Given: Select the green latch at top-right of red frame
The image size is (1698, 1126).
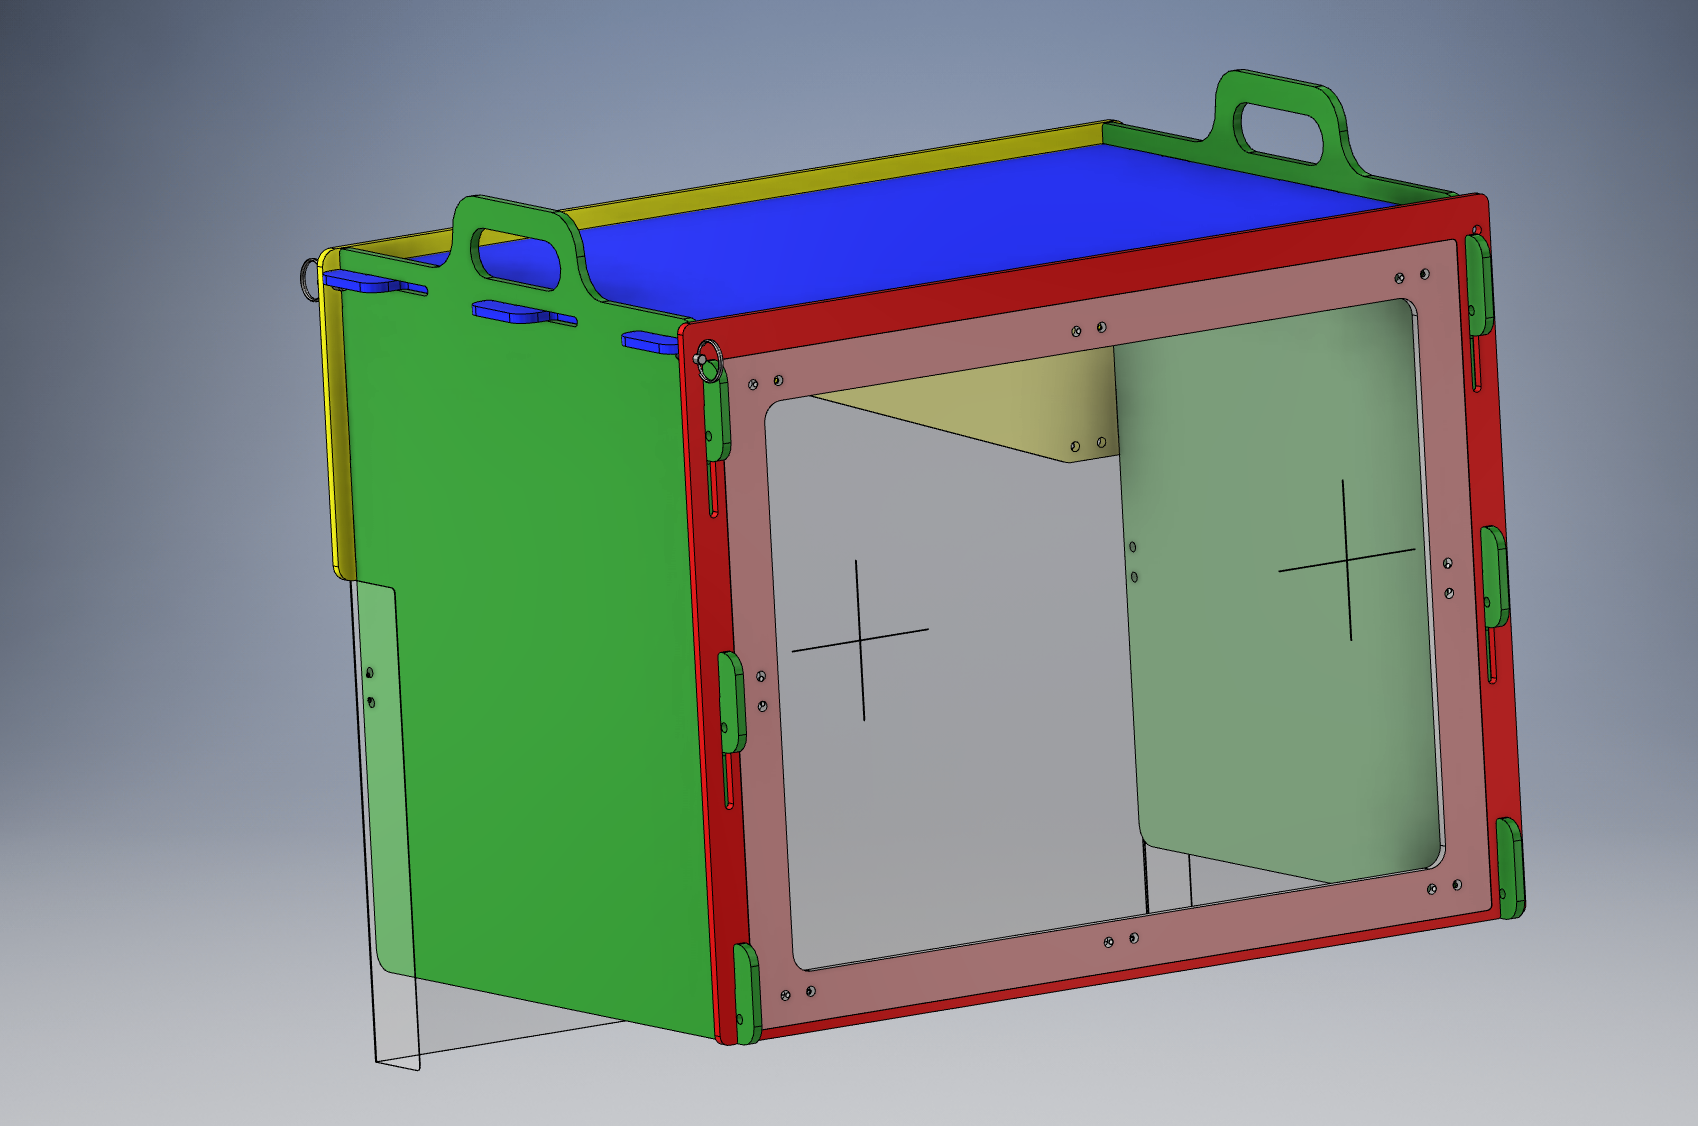Looking at the screenshot, I should click(x=1479, y=283).
